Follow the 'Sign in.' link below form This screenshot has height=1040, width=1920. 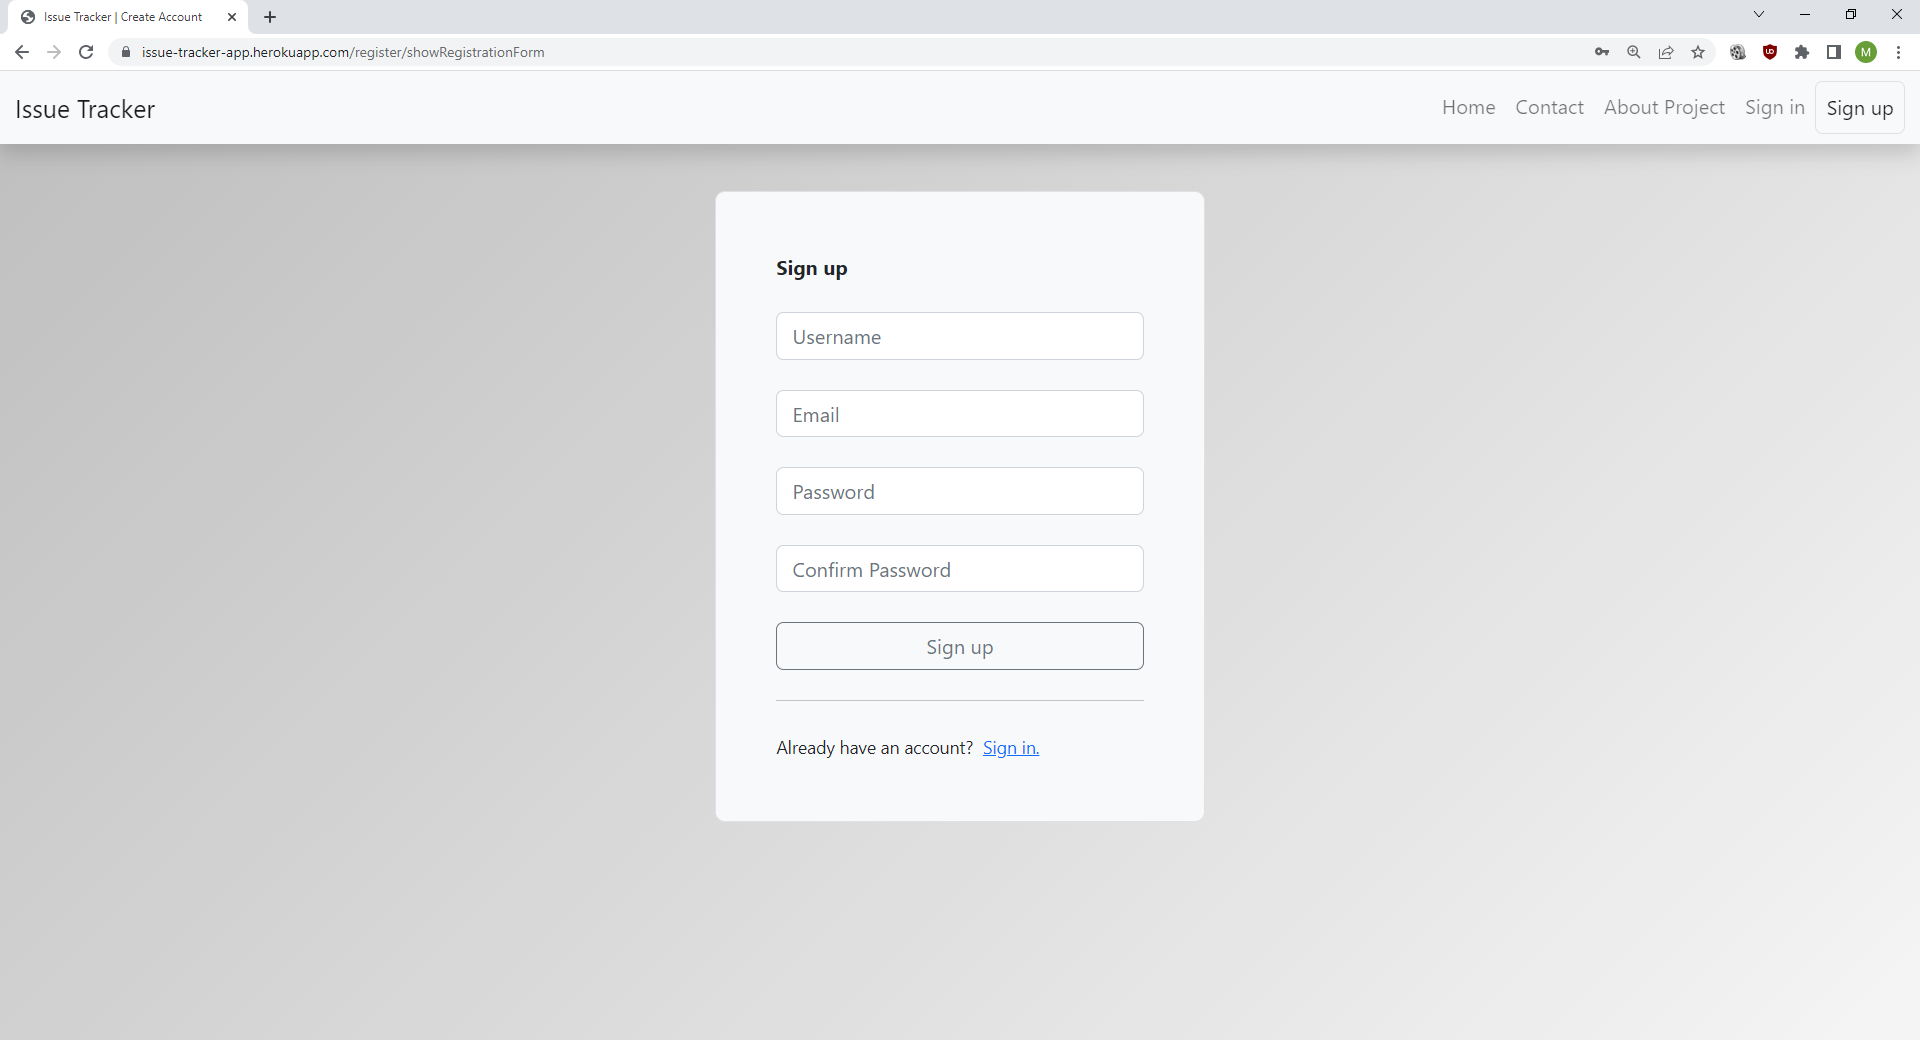1010,748
